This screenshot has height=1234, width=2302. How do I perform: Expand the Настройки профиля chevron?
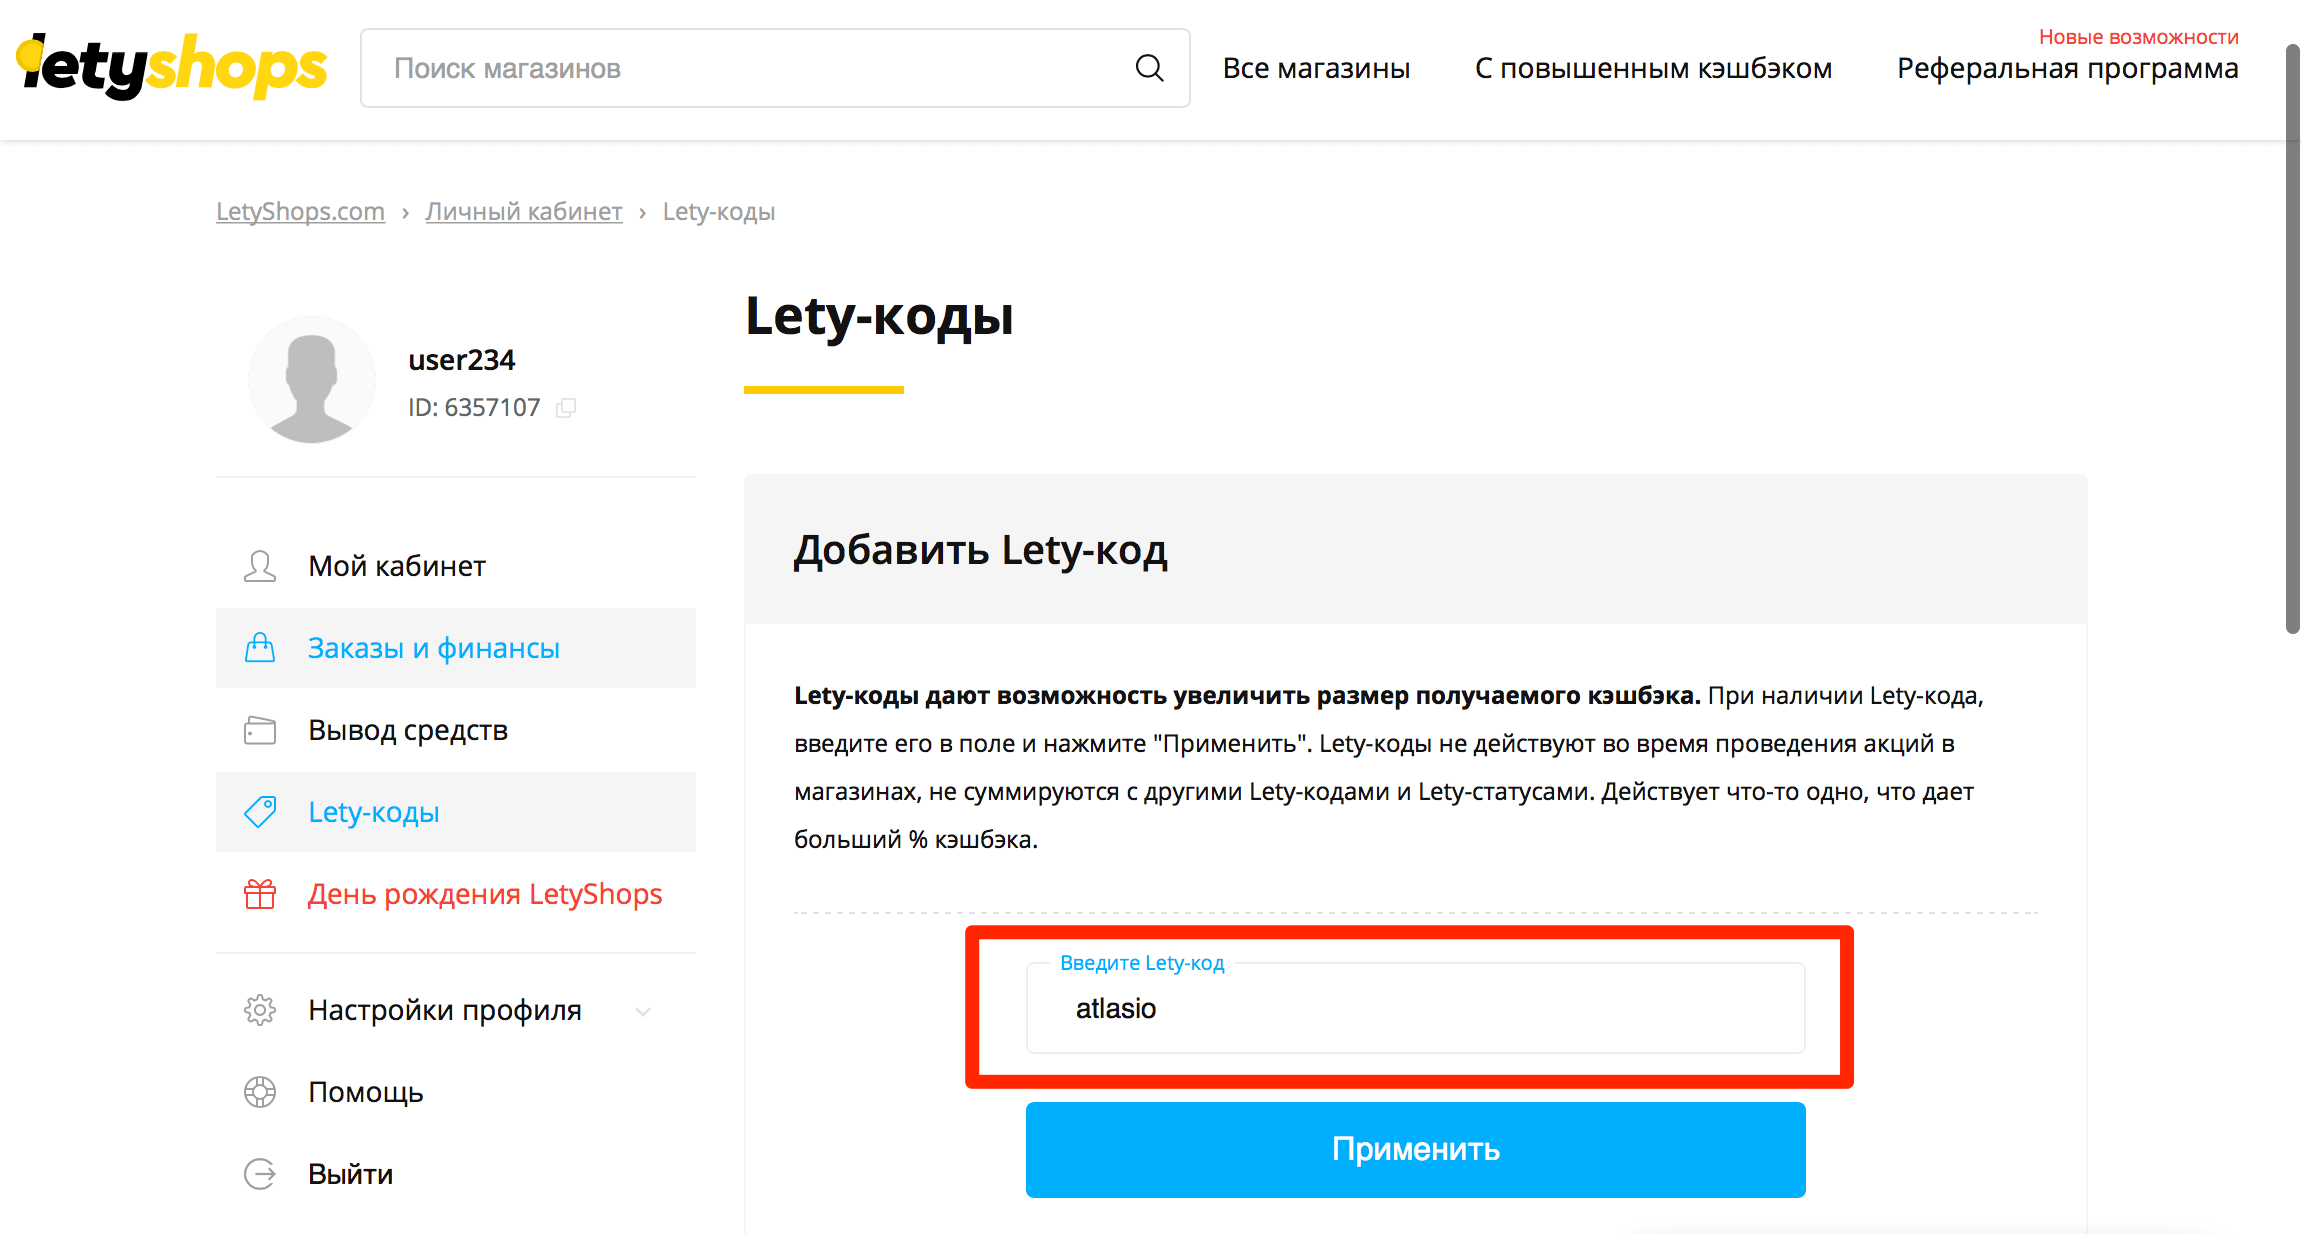tap(643, 1011)
